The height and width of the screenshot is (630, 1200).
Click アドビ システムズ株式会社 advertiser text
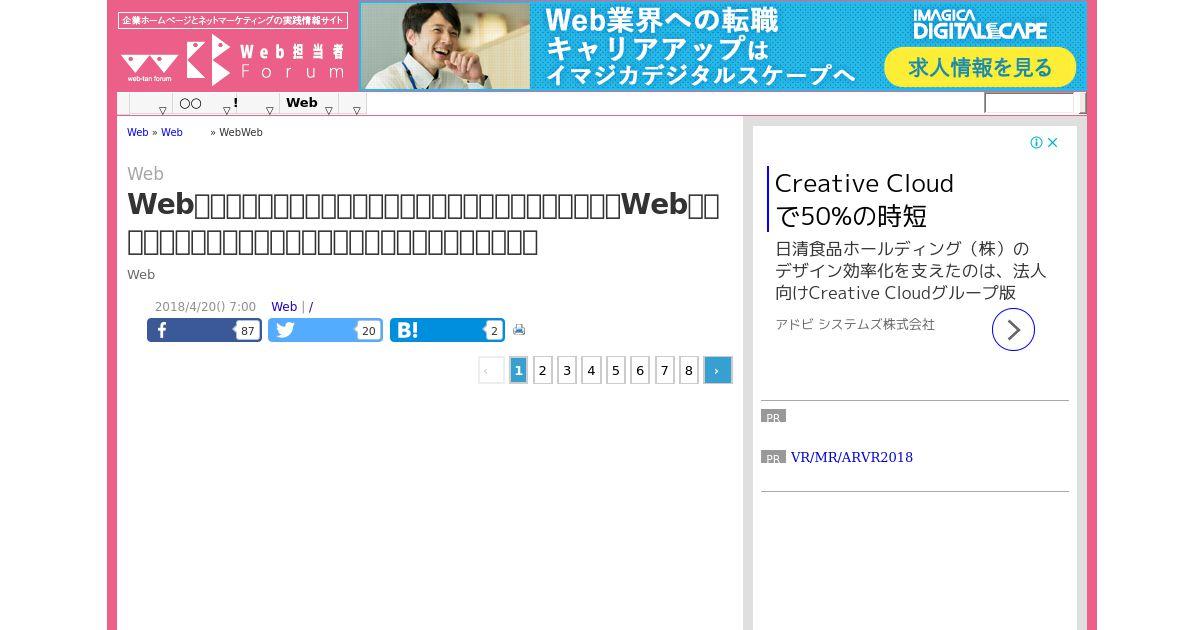855,324
